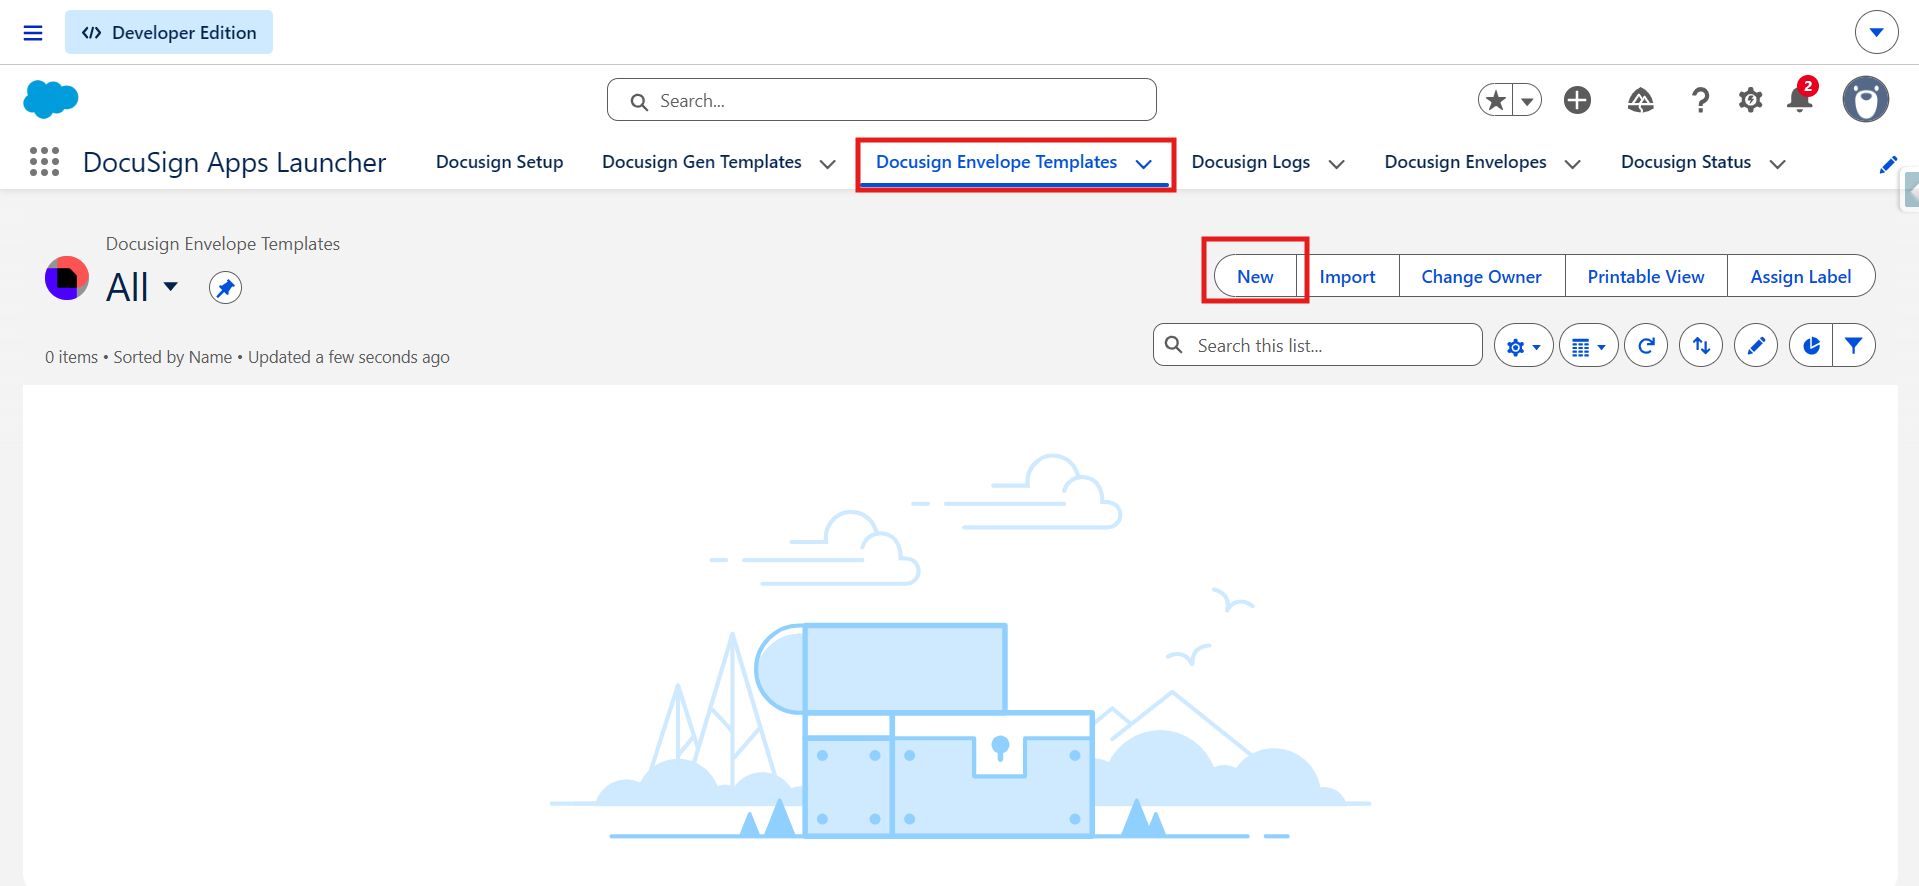Open the All list view dropdown
Screen dimensions: 1919x886
pyautogui.click(x=171, y=286)
